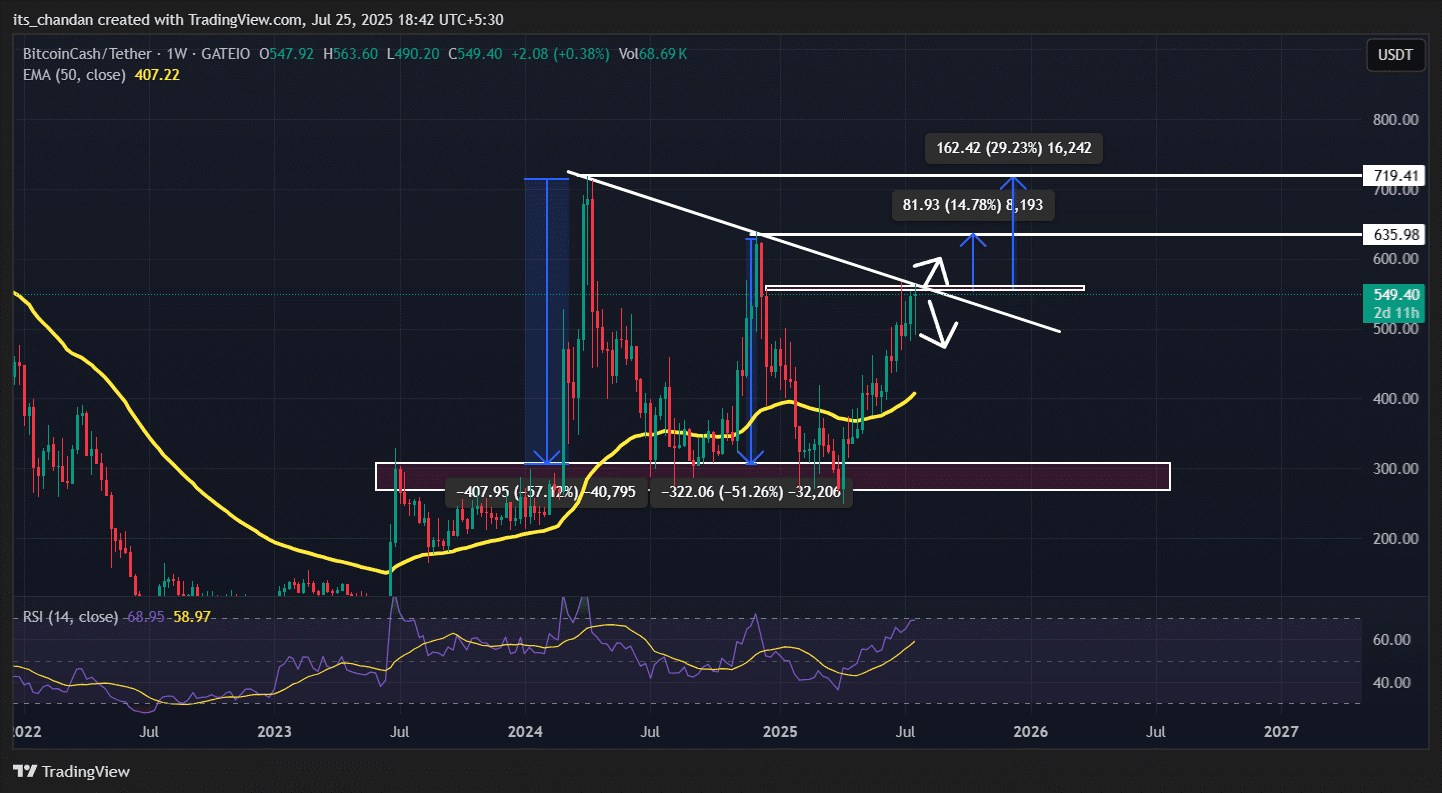Click the −407.95 (−57.12%) measurement label
Viewport: 1442px width, 793px height.
click(x=545, y=492)
